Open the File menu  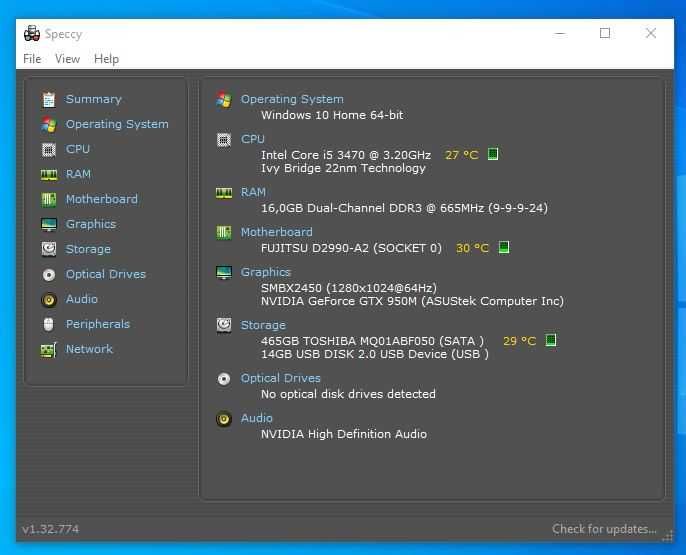pyautogui.click(x=32, y=59)
